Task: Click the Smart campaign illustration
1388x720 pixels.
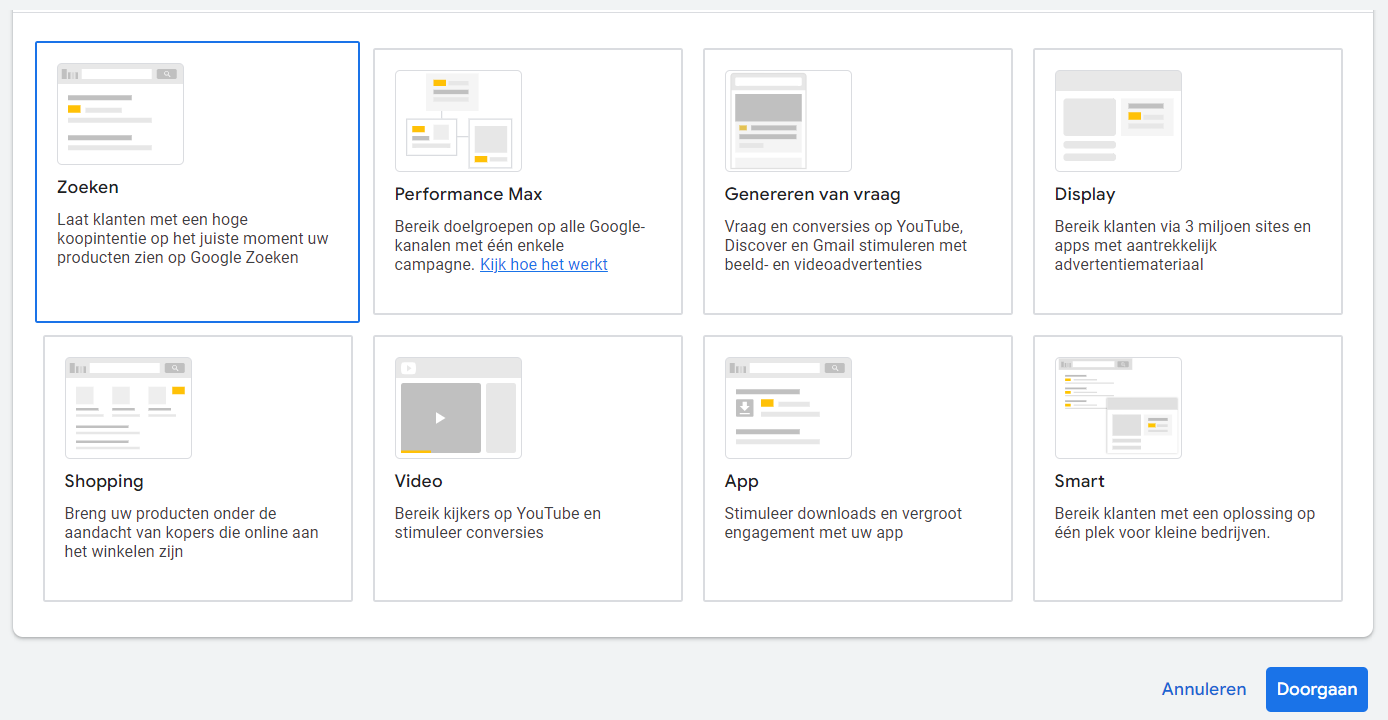Action: (x=1118, y=408)
